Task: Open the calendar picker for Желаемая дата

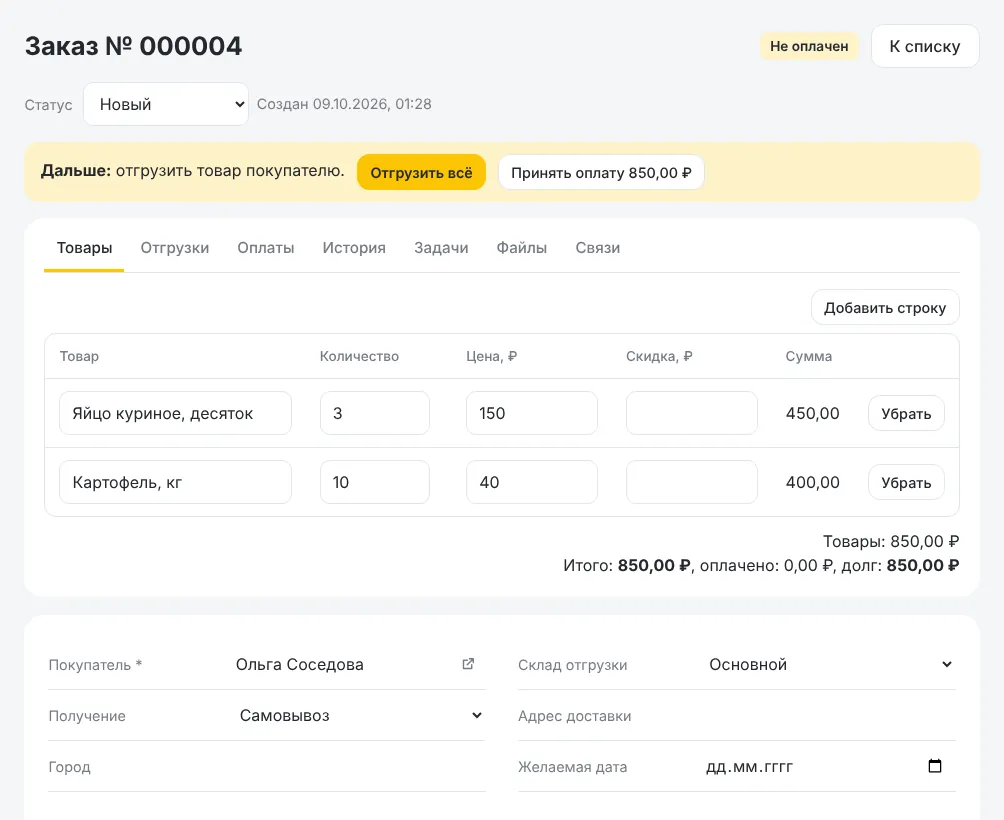Action: coord(935,766)
